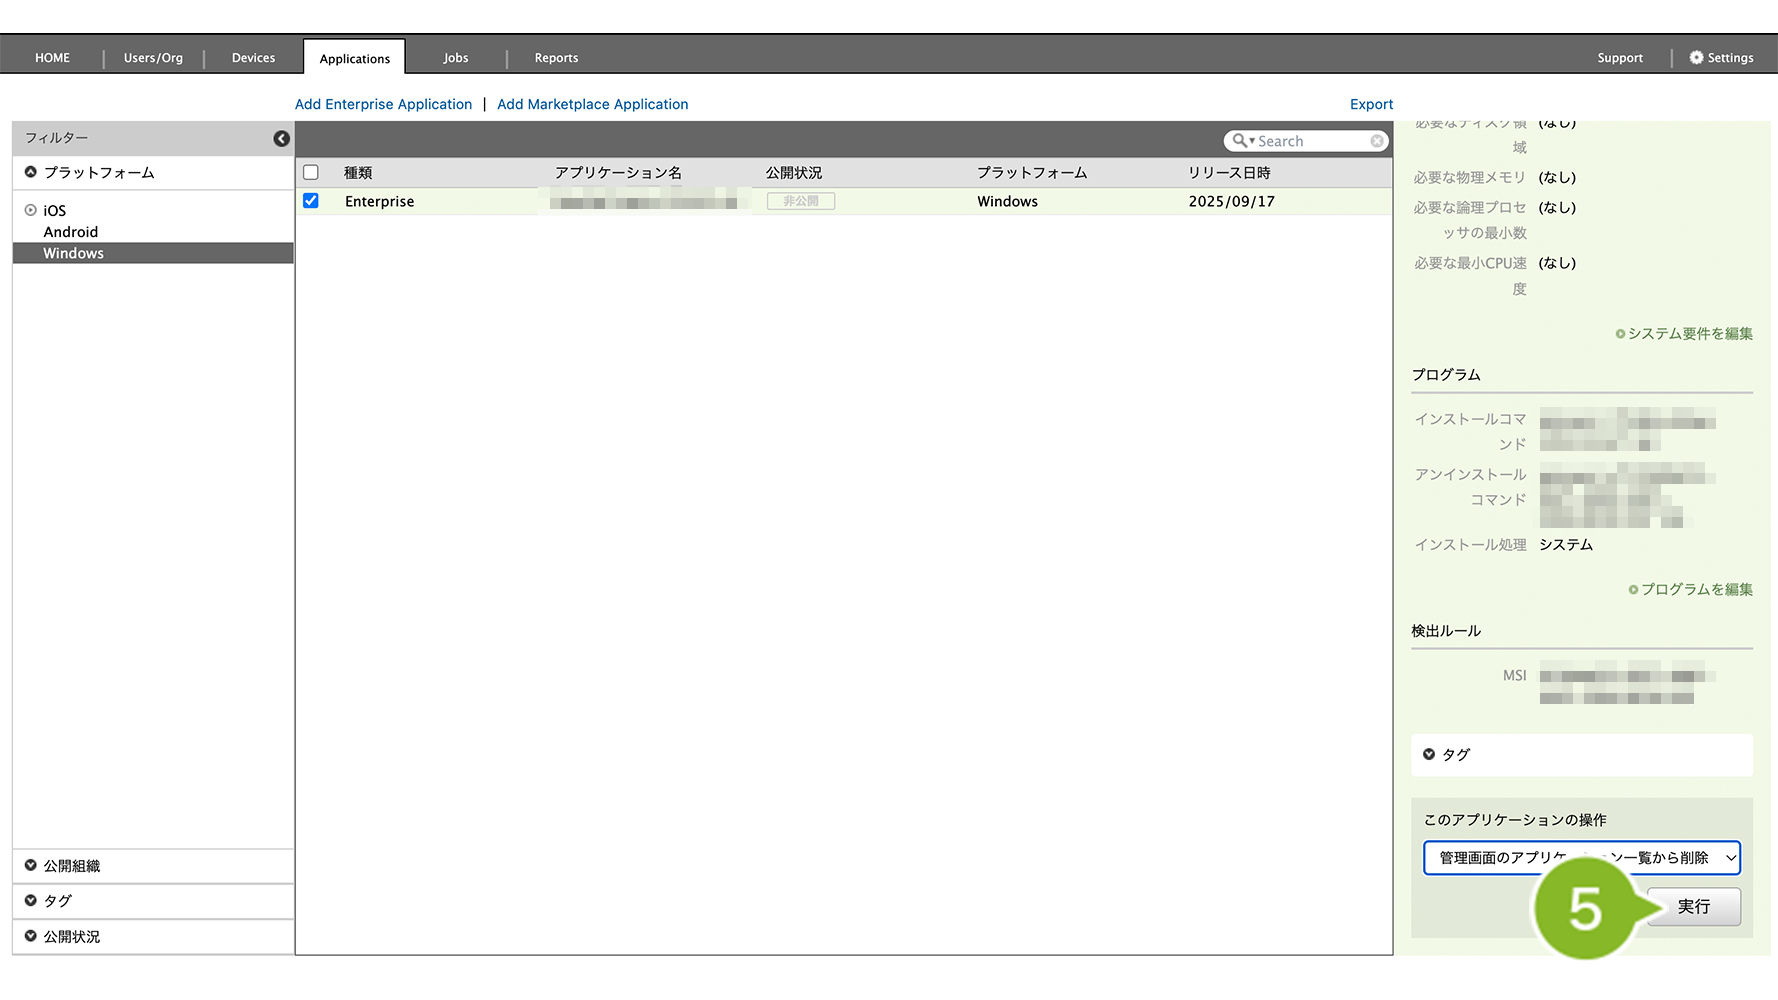Uncheck the Enterprise row checkbox
The width and height of the screenshot is (1778, 1000).
(311, 201)
